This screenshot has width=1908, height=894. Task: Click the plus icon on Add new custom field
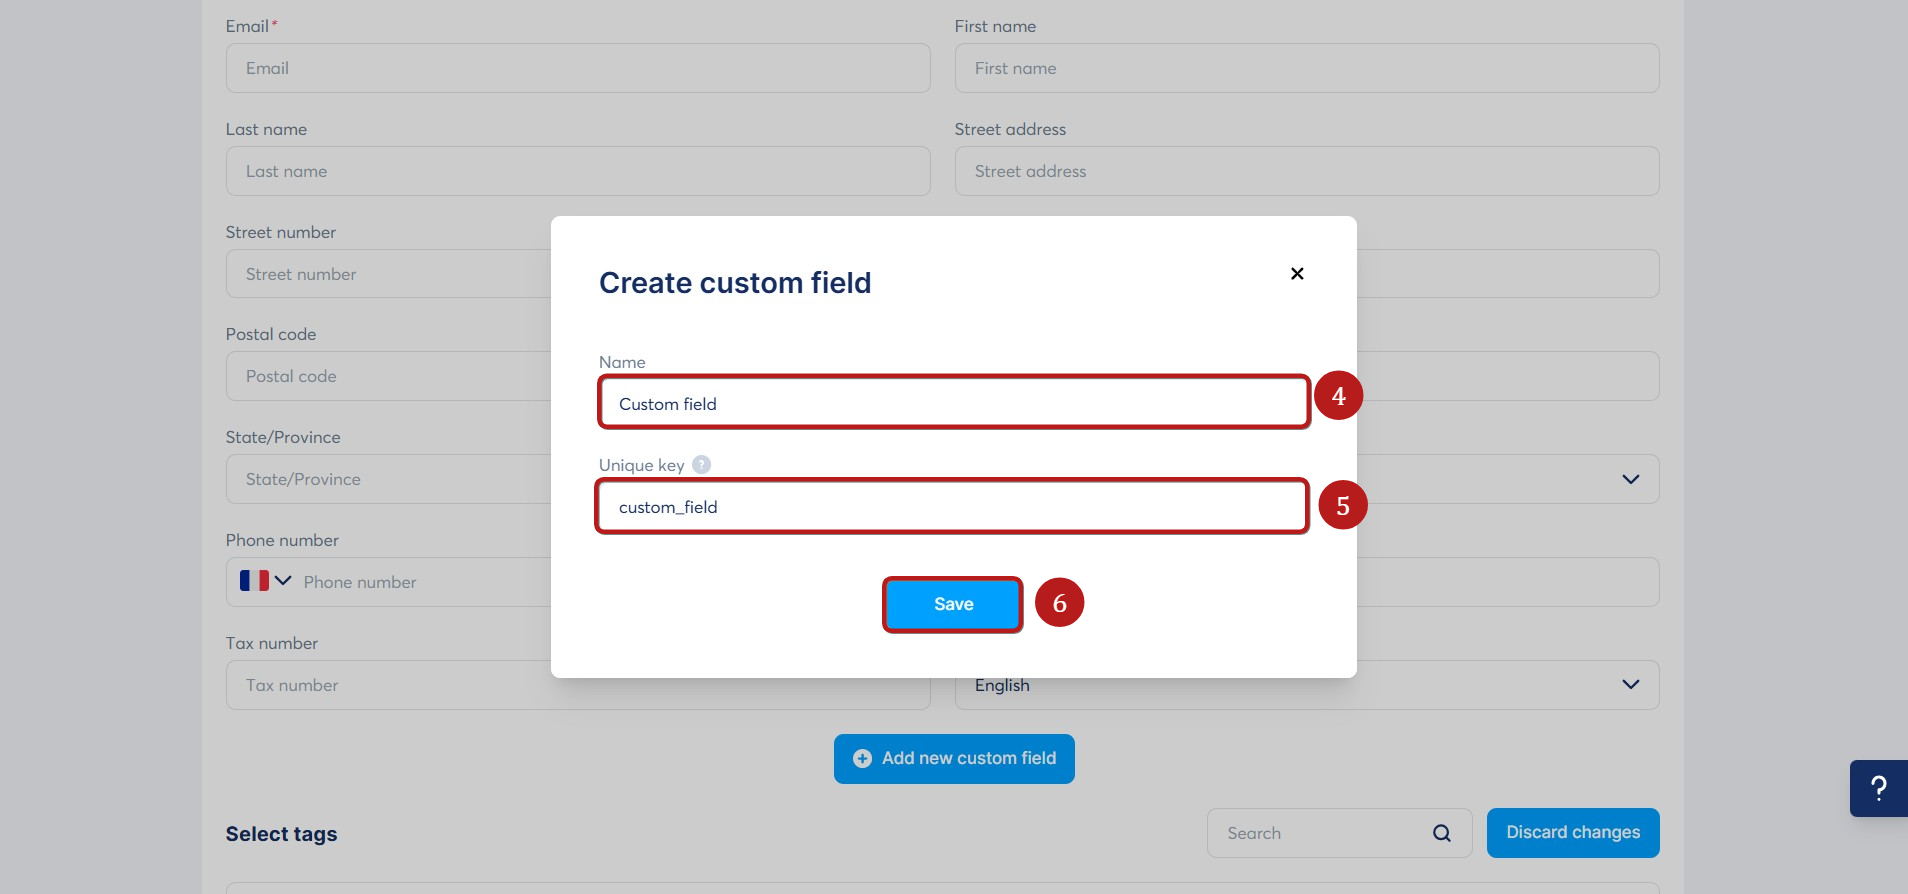[x=862, y=759]
